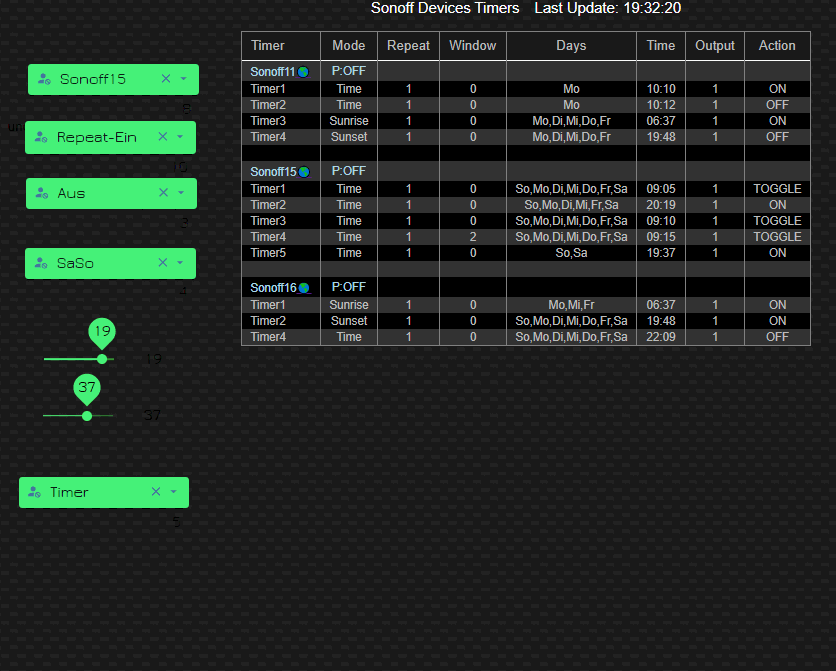Click the OFF action for time 22:09
This screenshot has height=671, width=836.
(x=777, y=337)
